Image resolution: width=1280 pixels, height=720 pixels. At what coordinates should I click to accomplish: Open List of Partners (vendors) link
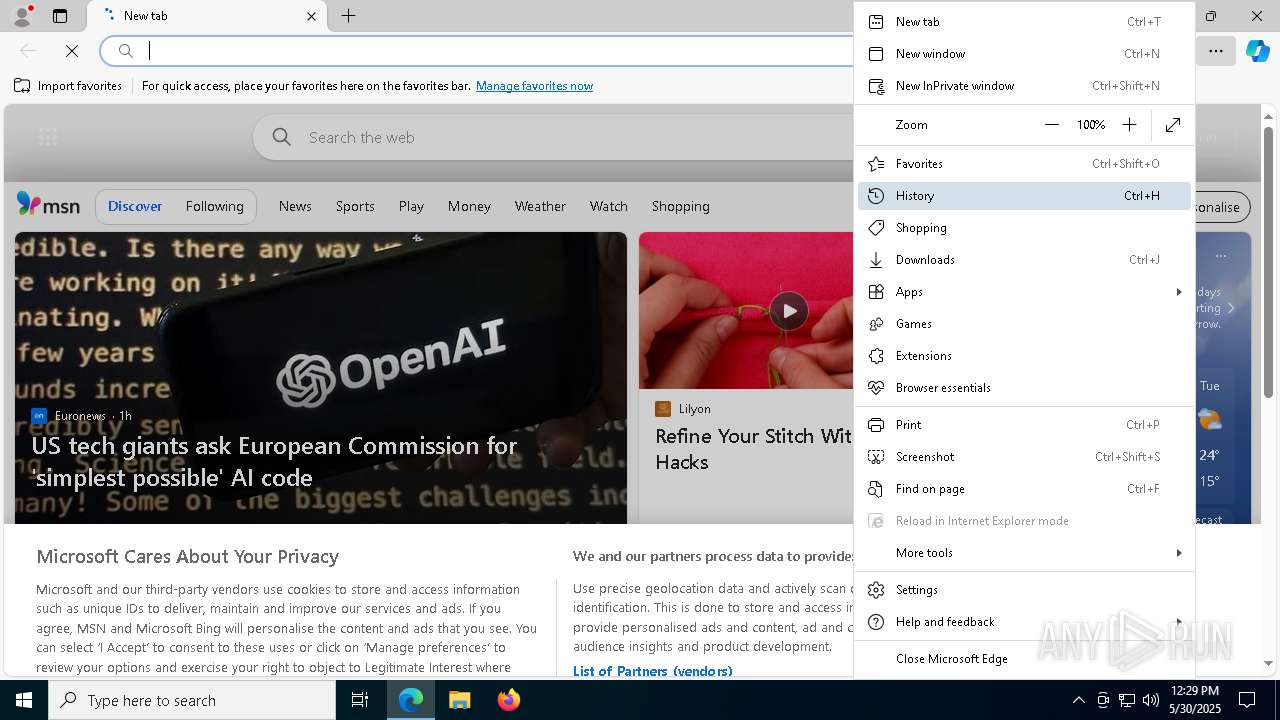coord(652,671)
